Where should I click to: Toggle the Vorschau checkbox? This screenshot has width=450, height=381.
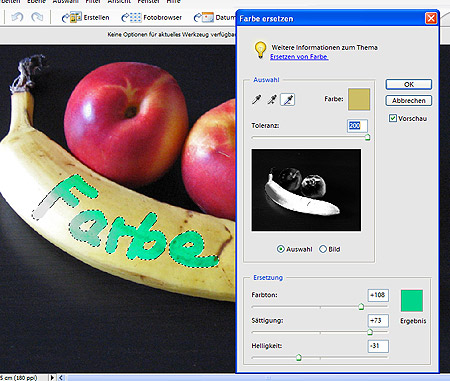tap(393, 118)
